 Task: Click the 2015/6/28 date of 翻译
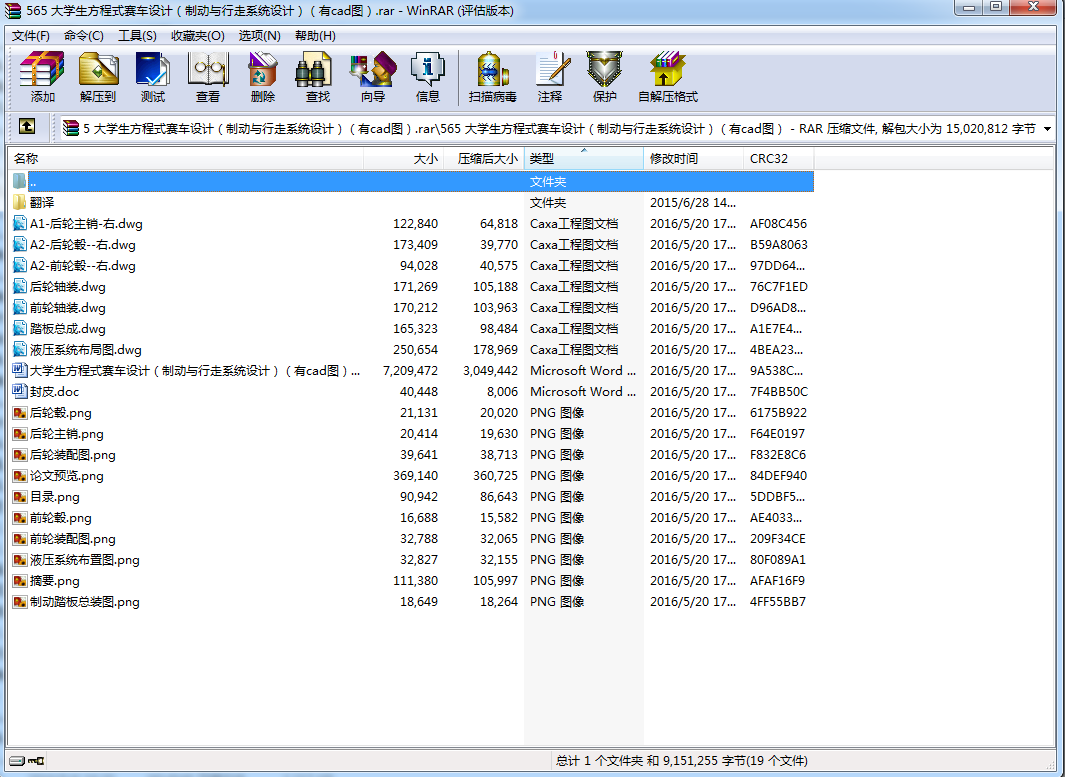pos(693,202)
